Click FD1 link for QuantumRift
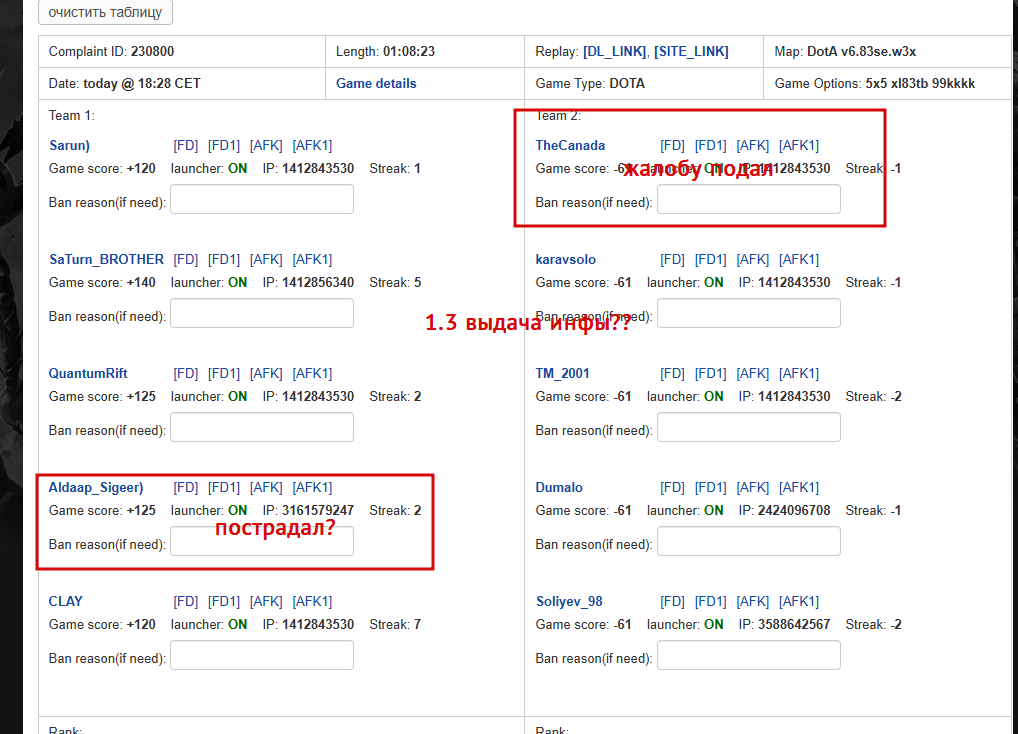Viewport: 1018px width, 734px height. 224,374
